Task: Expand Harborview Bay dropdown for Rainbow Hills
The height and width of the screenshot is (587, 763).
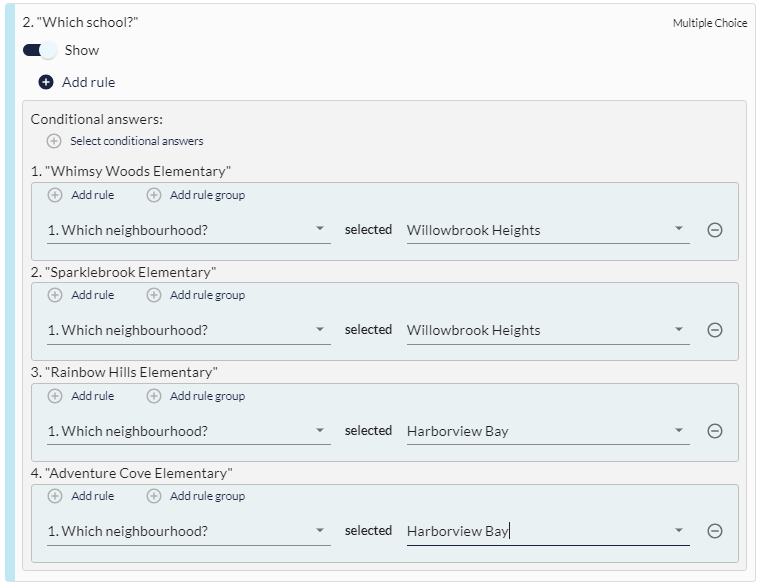Action: click(x=548, y=431)
